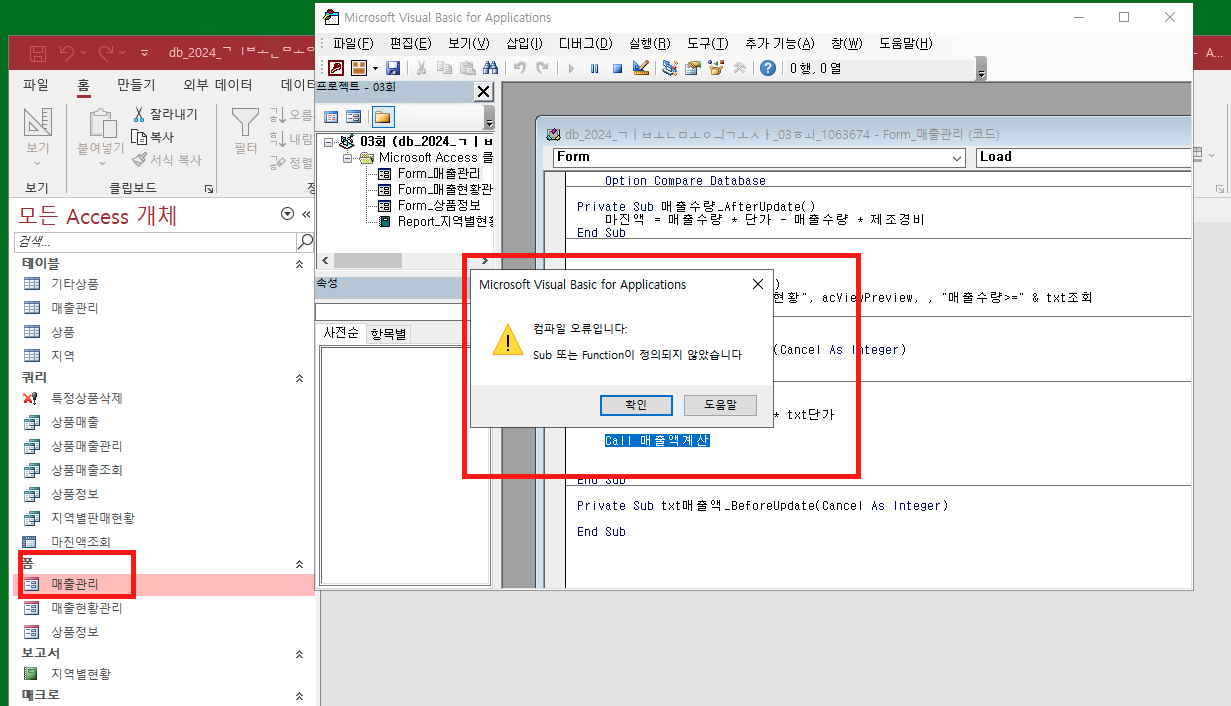
Task: Click View Code icon in project pane
Action: coord(331,117)
